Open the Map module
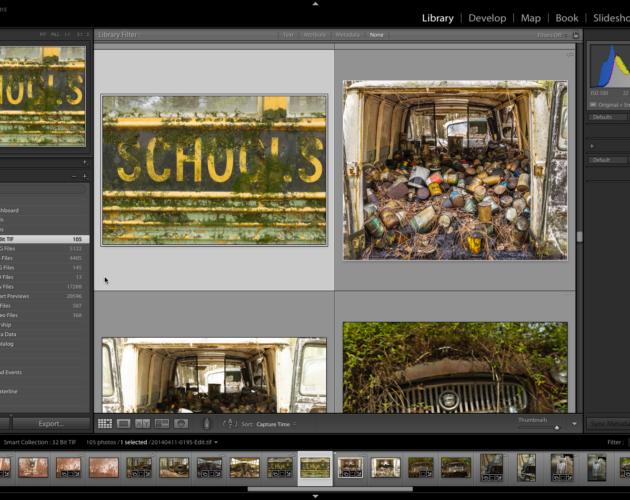The height and width of the screenshot is (500, 630). coord(531,18)
